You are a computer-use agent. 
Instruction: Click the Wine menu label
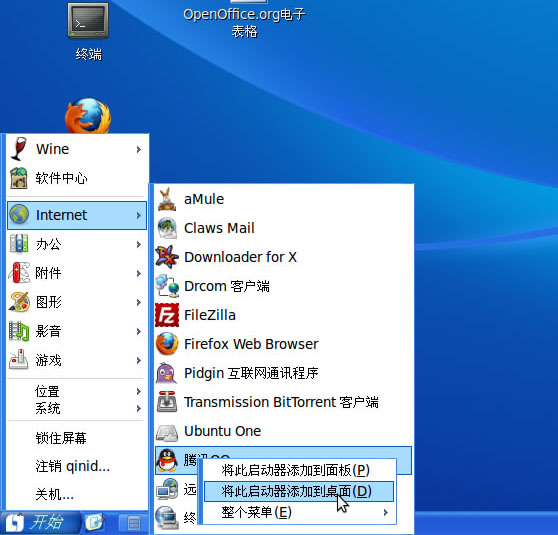tap(52, 149)
